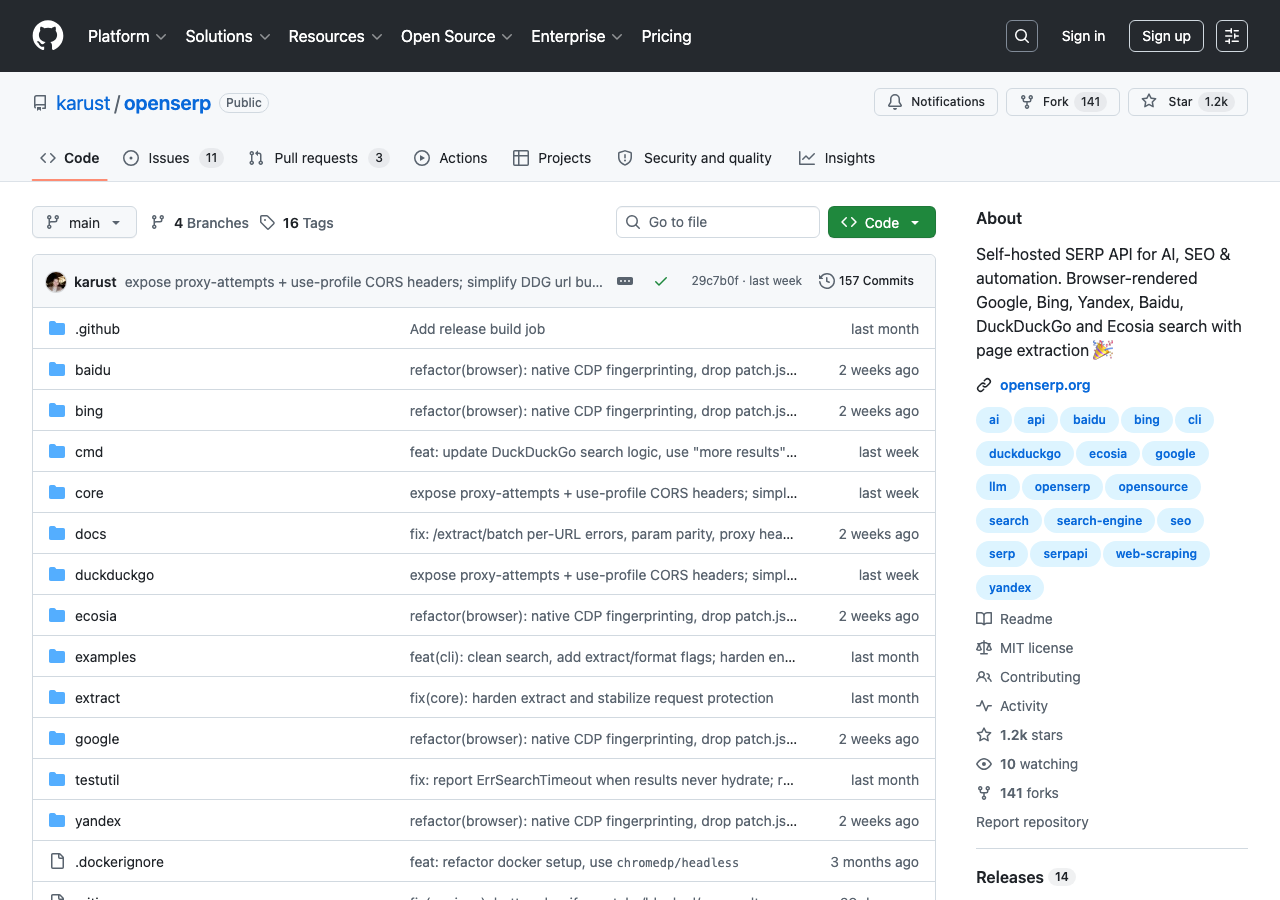
Task: Expand commit message ellipsis icon
Action: coord(625,281)
